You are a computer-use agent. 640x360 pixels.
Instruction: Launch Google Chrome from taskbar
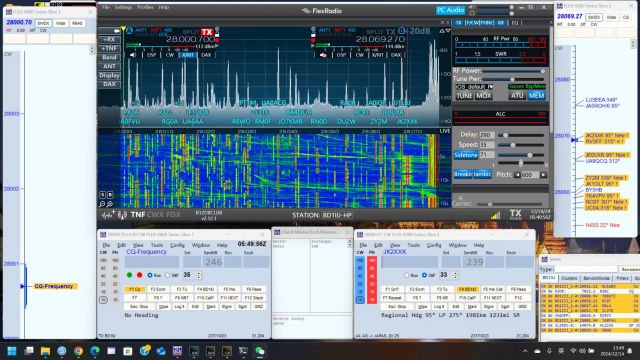78,351
